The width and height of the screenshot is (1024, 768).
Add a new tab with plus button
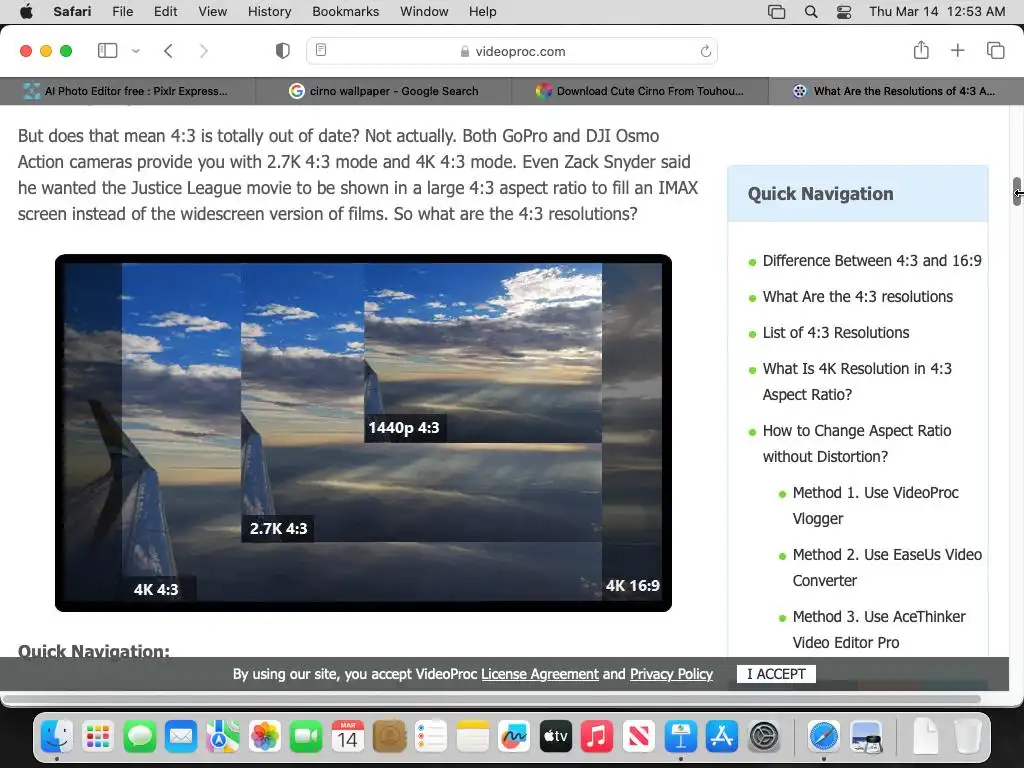957,50
